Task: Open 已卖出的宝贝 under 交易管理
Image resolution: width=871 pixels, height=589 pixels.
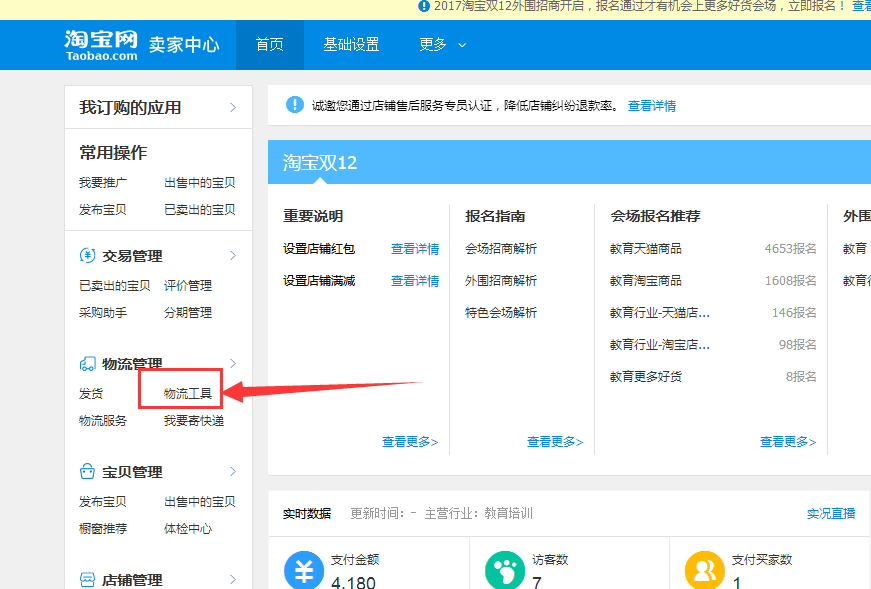Action: [x=114, y=286]
